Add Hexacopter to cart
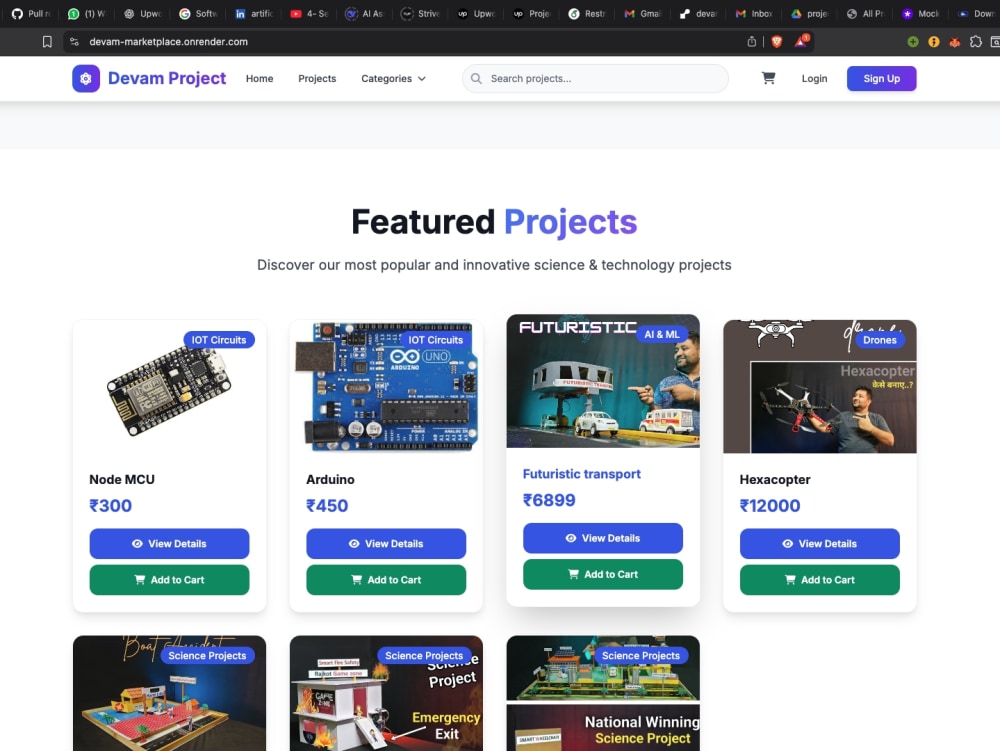 coord(820,580)
